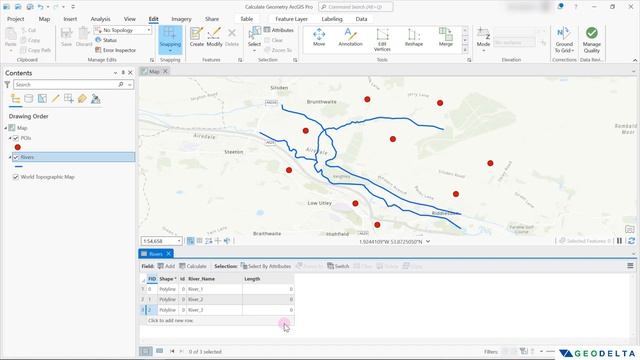Toggle POIs layer visibility checkbox

click(x=16, y=138)
